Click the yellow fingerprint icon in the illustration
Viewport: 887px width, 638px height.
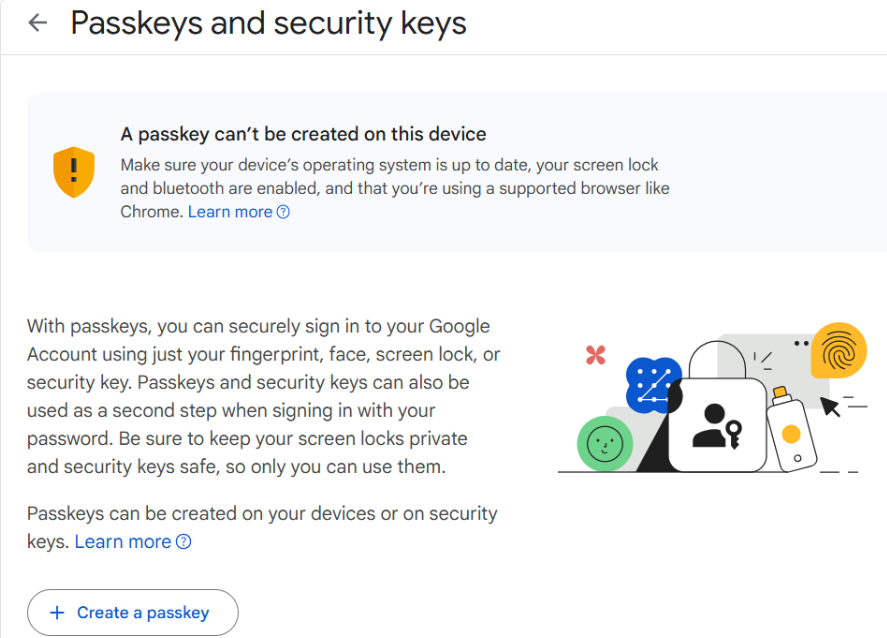(x=838, y=351)
